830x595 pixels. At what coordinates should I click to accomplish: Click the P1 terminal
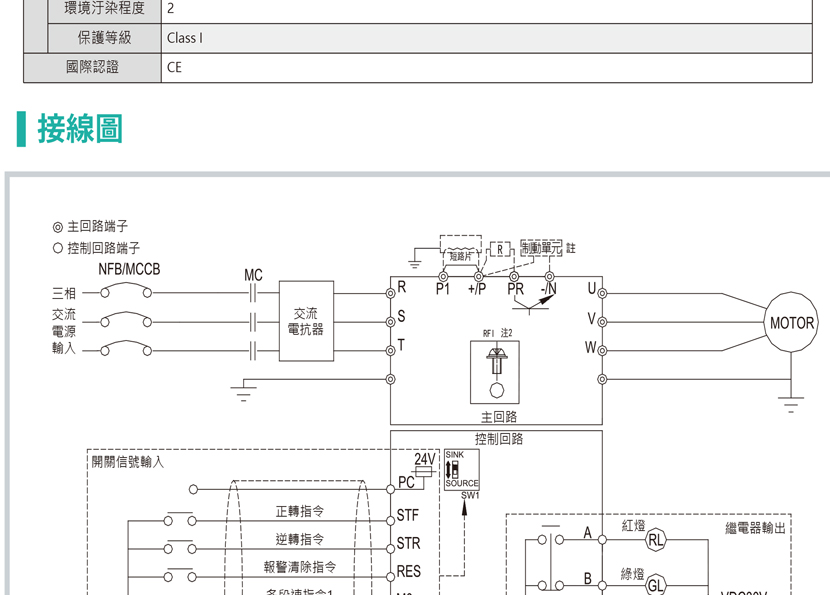pyautogui.click(x=443, y=276)
